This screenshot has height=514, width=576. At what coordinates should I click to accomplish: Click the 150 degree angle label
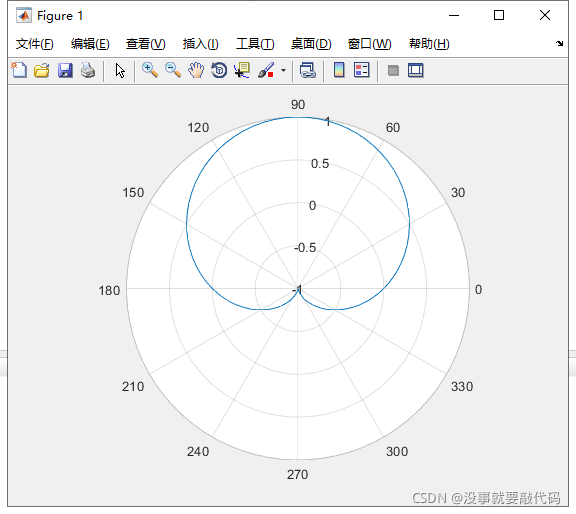(x=133, y=193)
